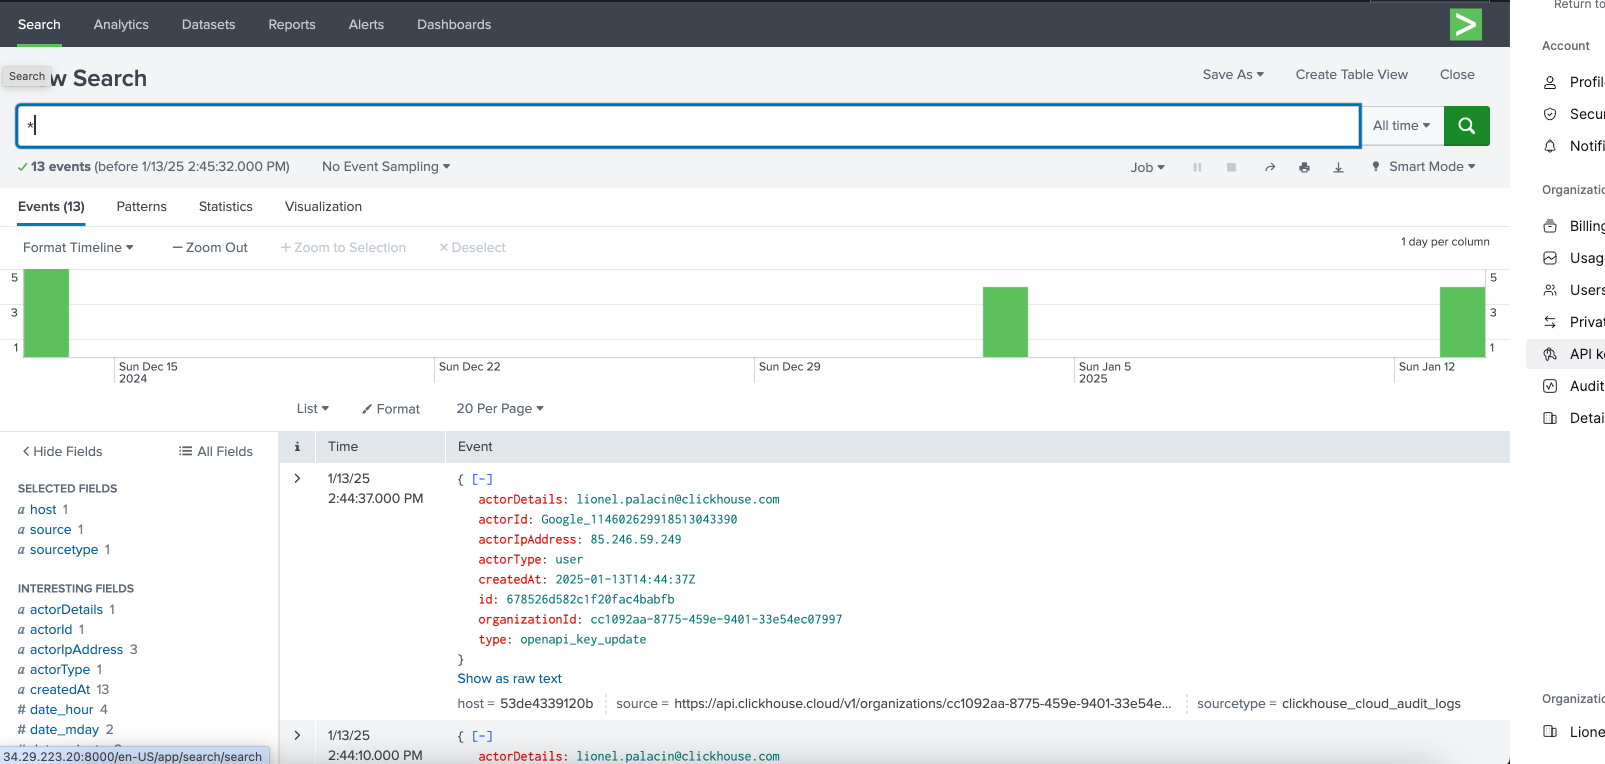Click the stop job icon
1605x764 pixels.
click(x=1231, y=168)
